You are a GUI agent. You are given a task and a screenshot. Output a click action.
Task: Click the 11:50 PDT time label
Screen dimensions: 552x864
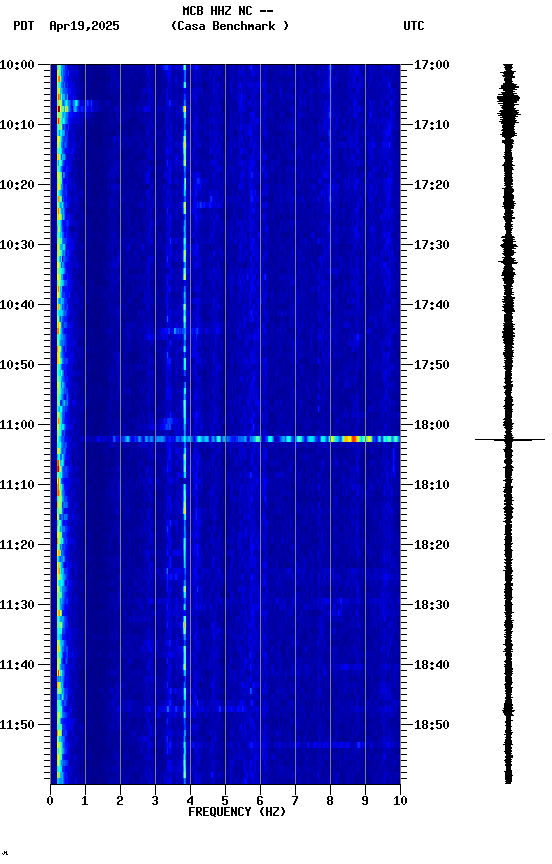17,725
